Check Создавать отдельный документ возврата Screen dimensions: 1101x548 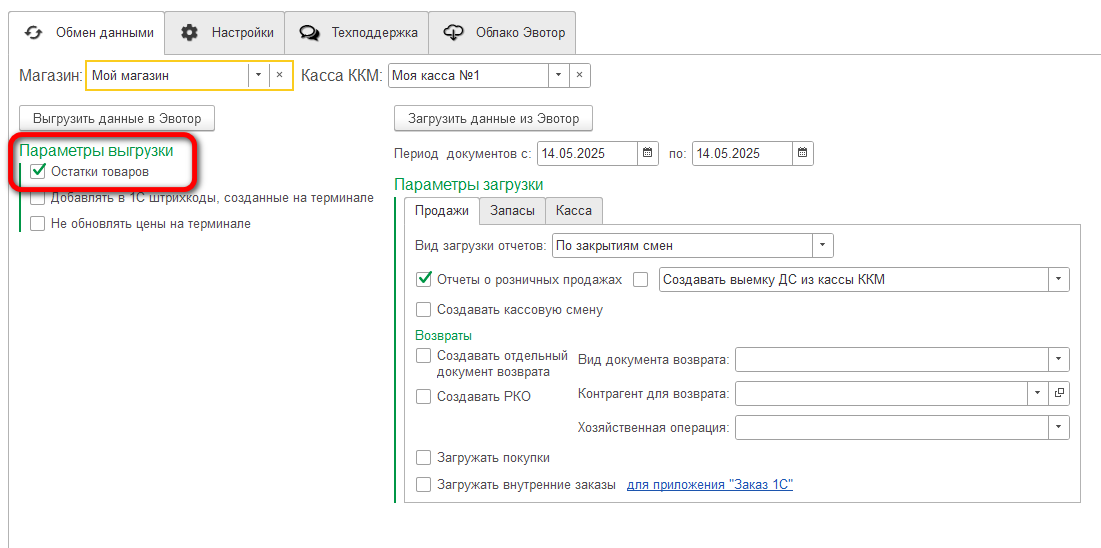pyautogui.click(x=423, y=355)
